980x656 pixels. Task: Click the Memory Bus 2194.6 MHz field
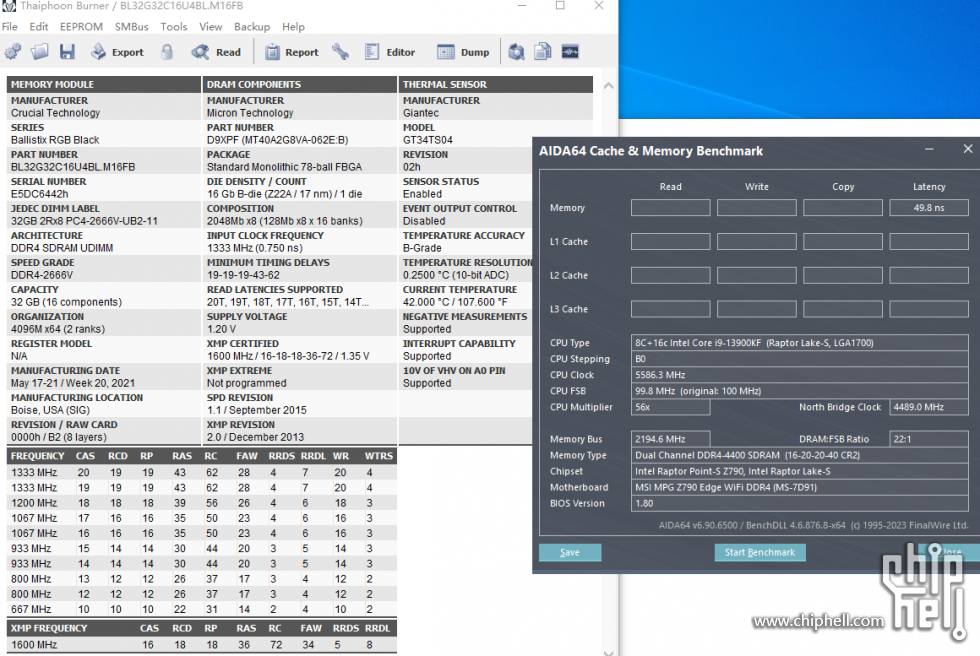coord(671,439)
